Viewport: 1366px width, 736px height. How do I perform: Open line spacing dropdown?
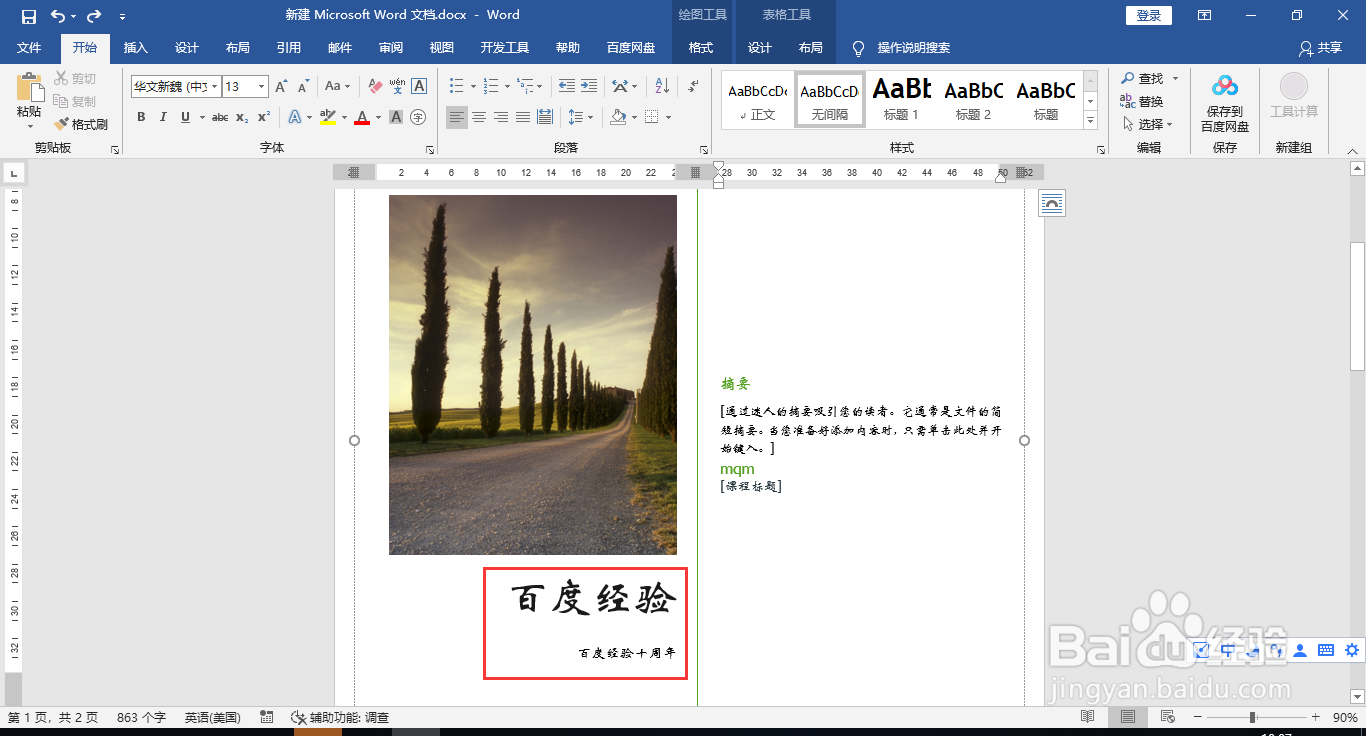(x=591, y=117)
